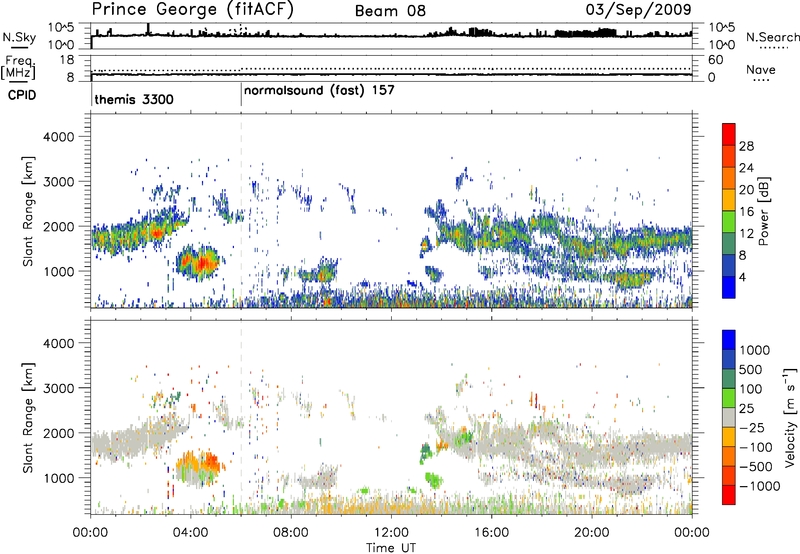Click the '3000' tick label on velocity panel
The image size is (800, 554).
point(59,388)
